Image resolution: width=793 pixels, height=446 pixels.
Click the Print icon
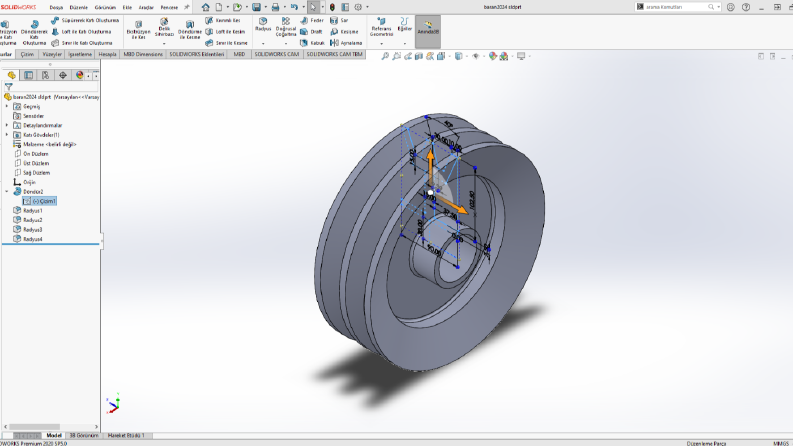click(x=275, y=7)
